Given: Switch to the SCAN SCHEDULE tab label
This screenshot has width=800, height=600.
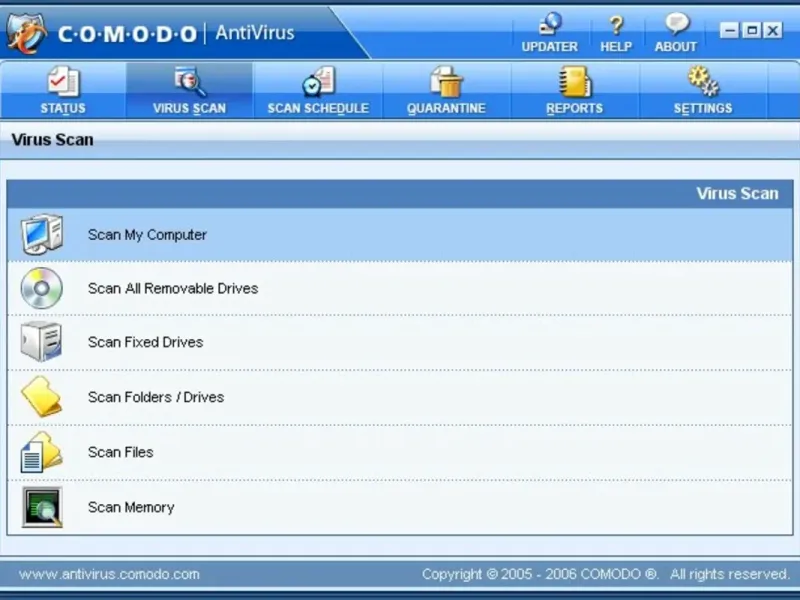Looking at the screenshot, I should click(318, 108).
